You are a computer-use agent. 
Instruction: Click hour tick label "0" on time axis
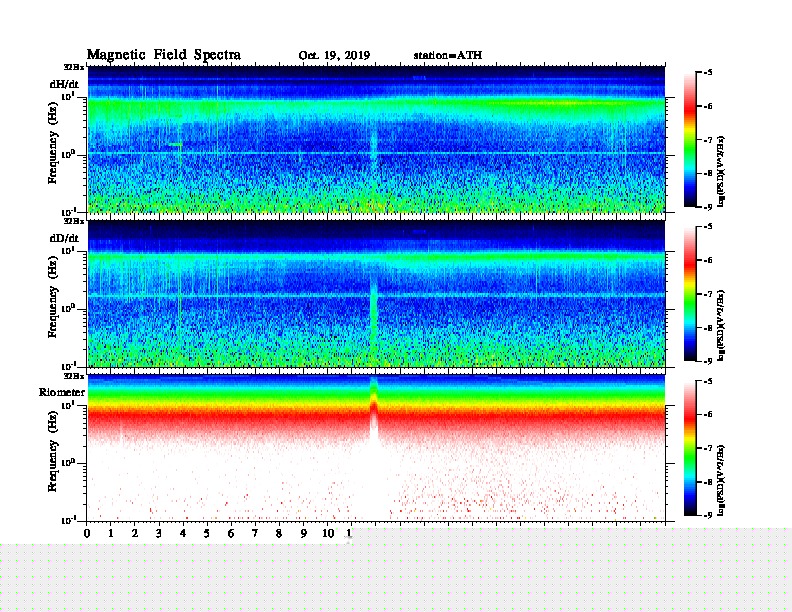pyautogui.click(x=87, y=534)
